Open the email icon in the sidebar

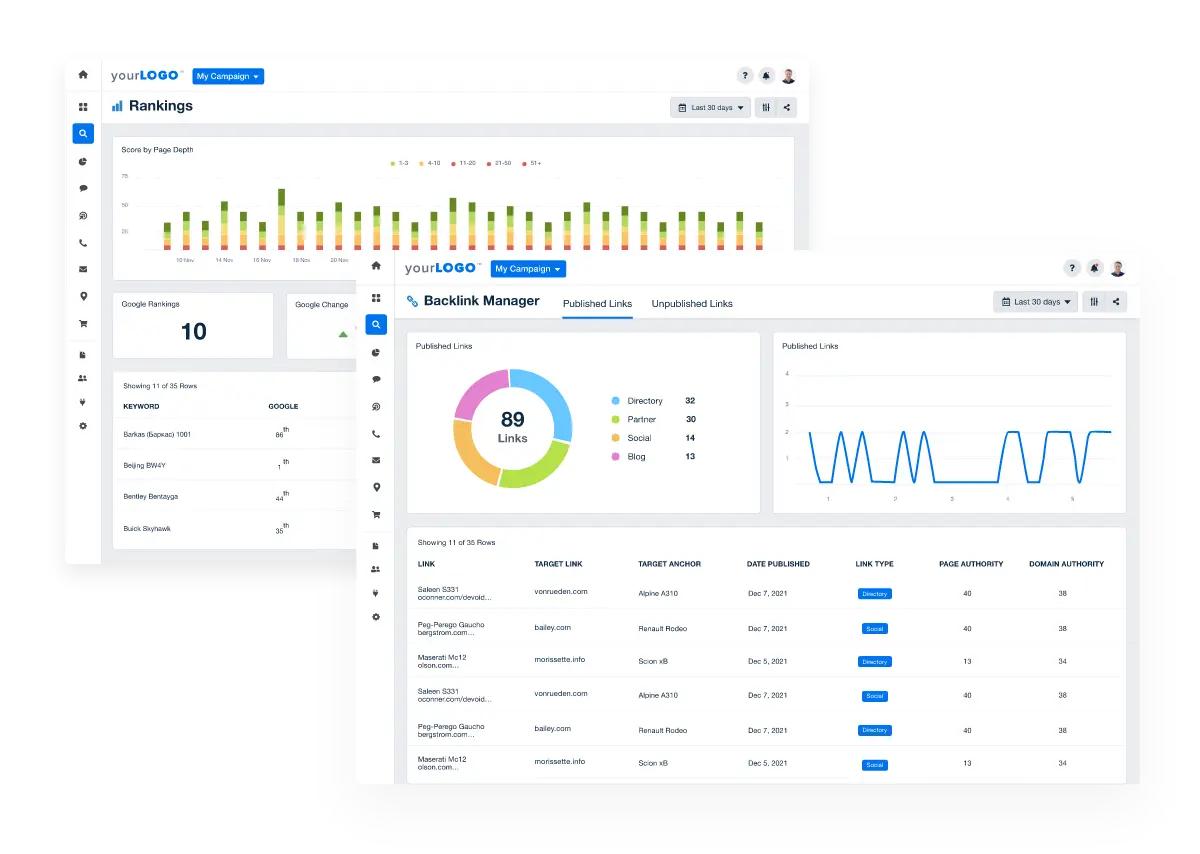point(376,460)
